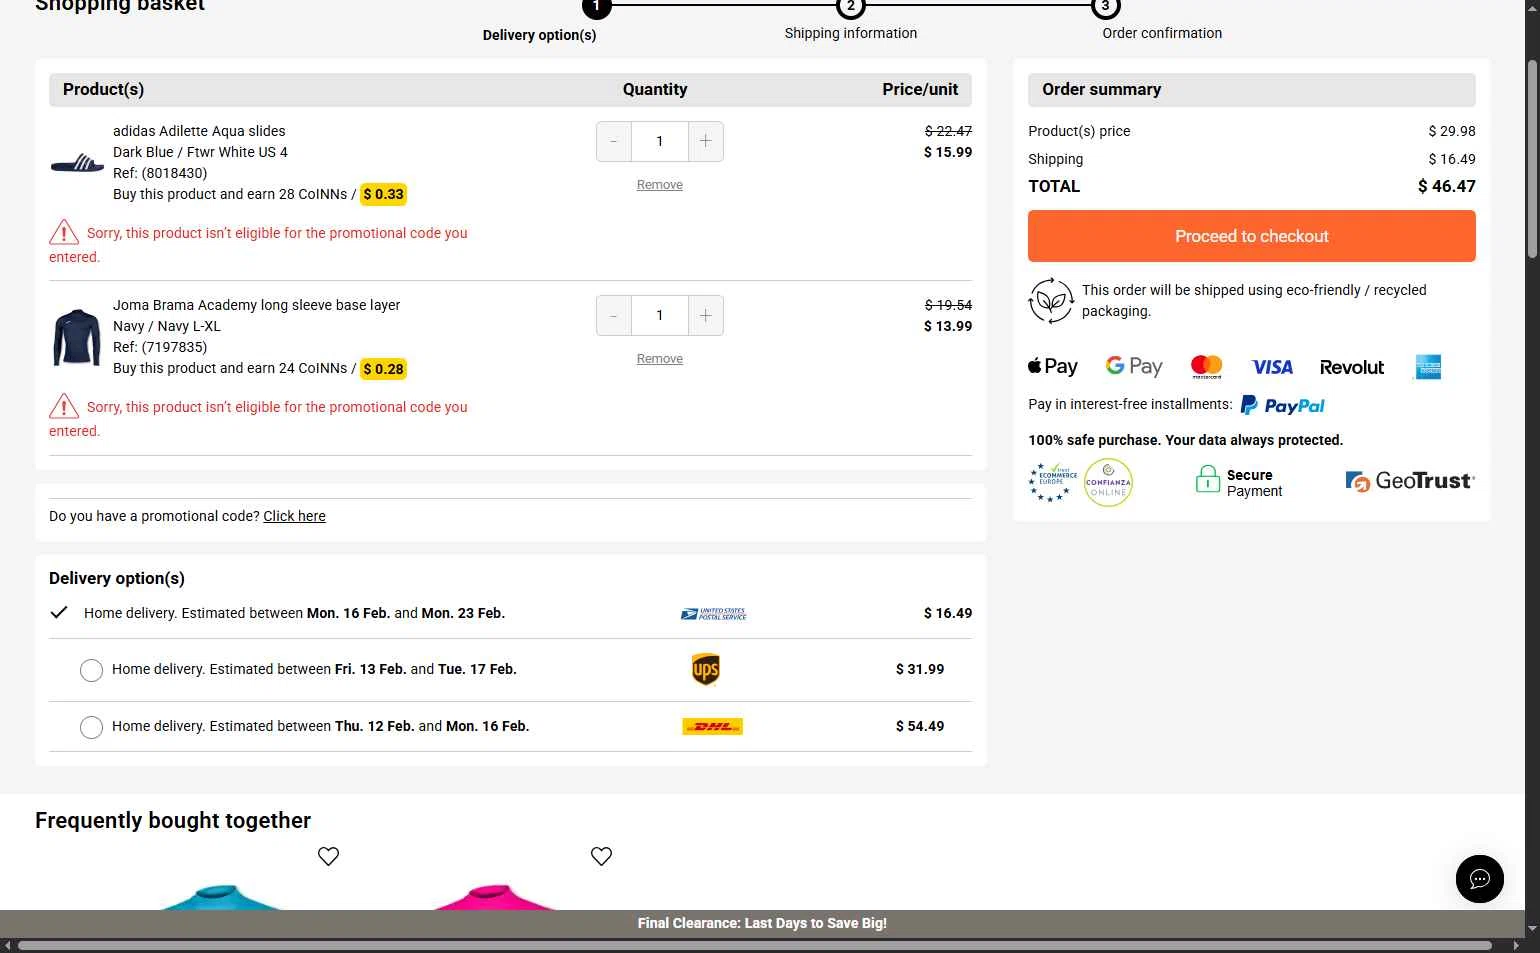Image resolution: width=1540 pixels, height=953 pixels.
Task: Click the VISA icon
Action: point(1272,367)
